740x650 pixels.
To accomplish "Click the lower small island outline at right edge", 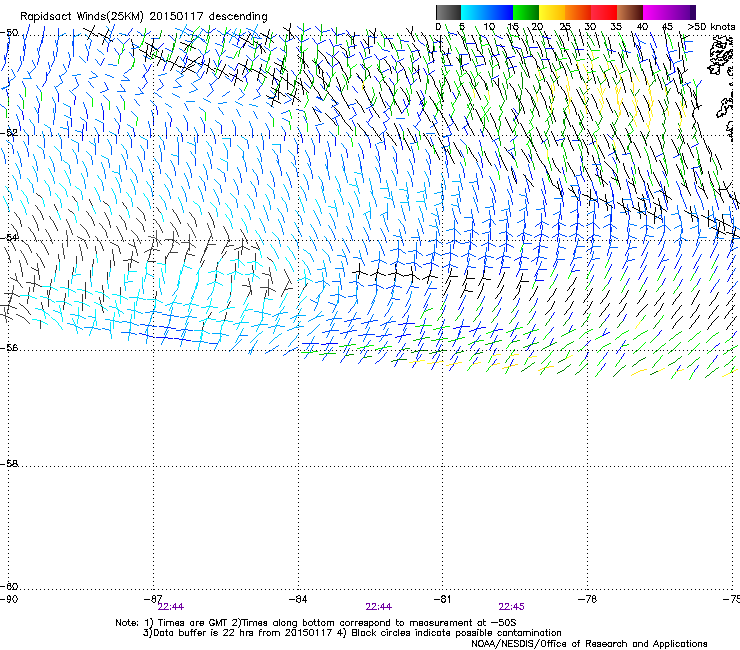I will 723,109.
